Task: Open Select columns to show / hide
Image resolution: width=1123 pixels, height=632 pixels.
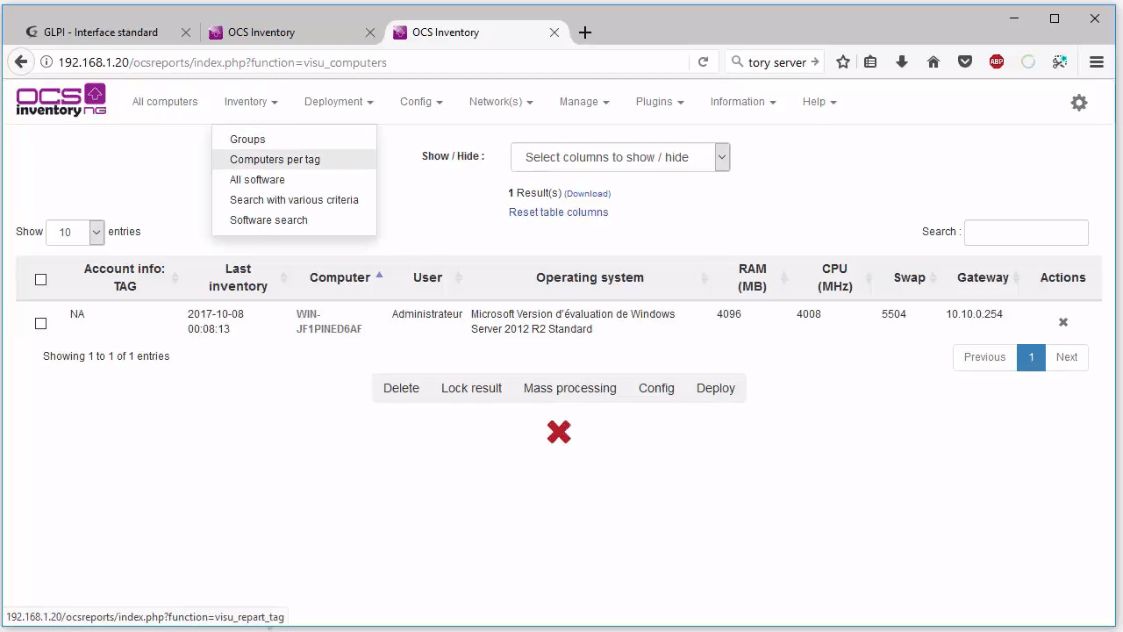Action: pos(620,157)
